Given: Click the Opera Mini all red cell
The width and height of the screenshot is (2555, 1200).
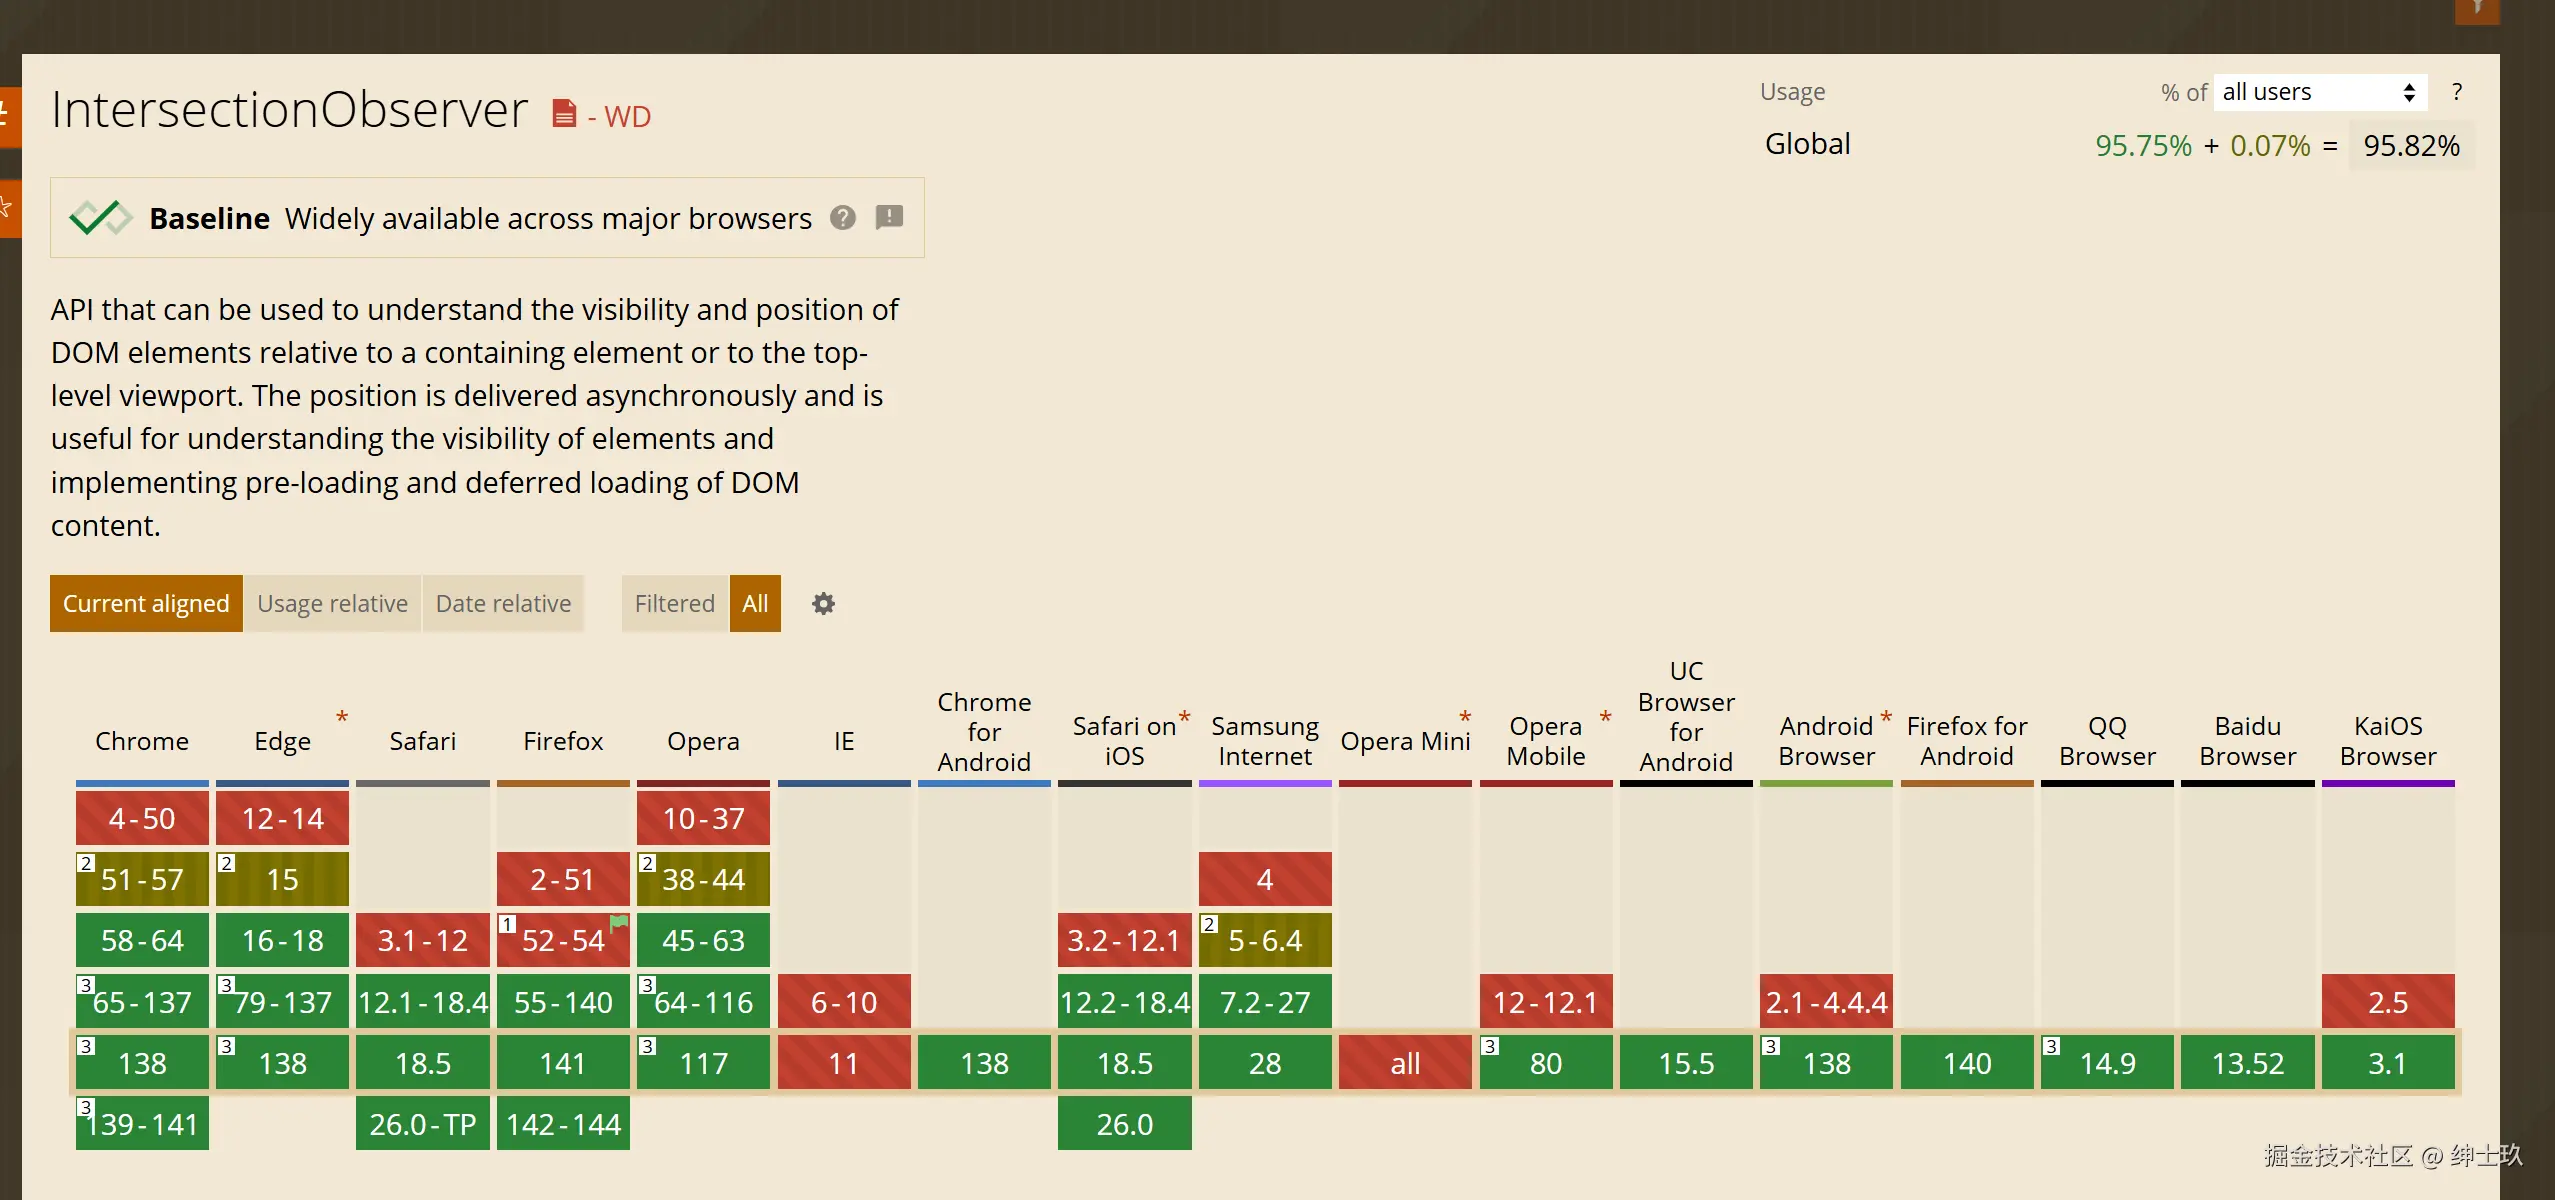Looking at the screenshot, I should [x=1405, y=1063].
